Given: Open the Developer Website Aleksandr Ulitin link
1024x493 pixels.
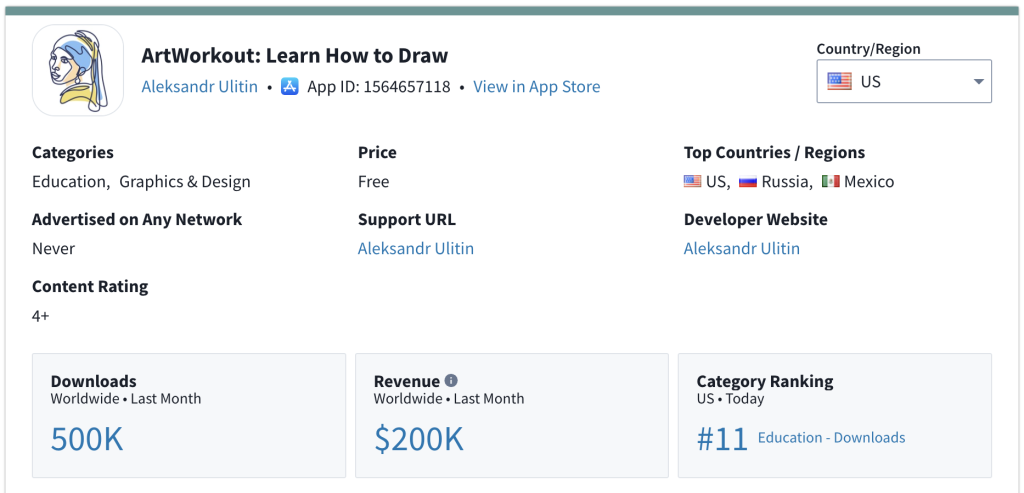Looking at the screenshot, I should click(742, 248).
